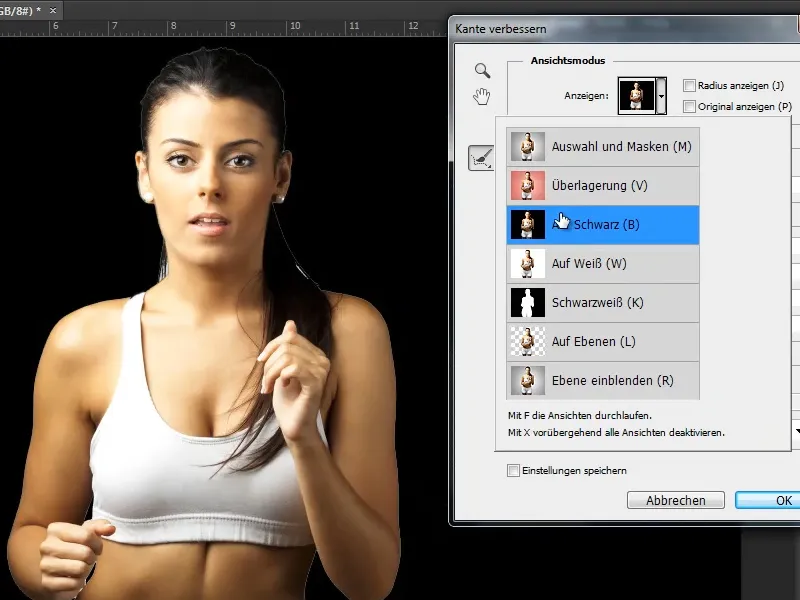Choose Auf Schwarz (B) view mode
800x600 pixels.
(603, 225)
